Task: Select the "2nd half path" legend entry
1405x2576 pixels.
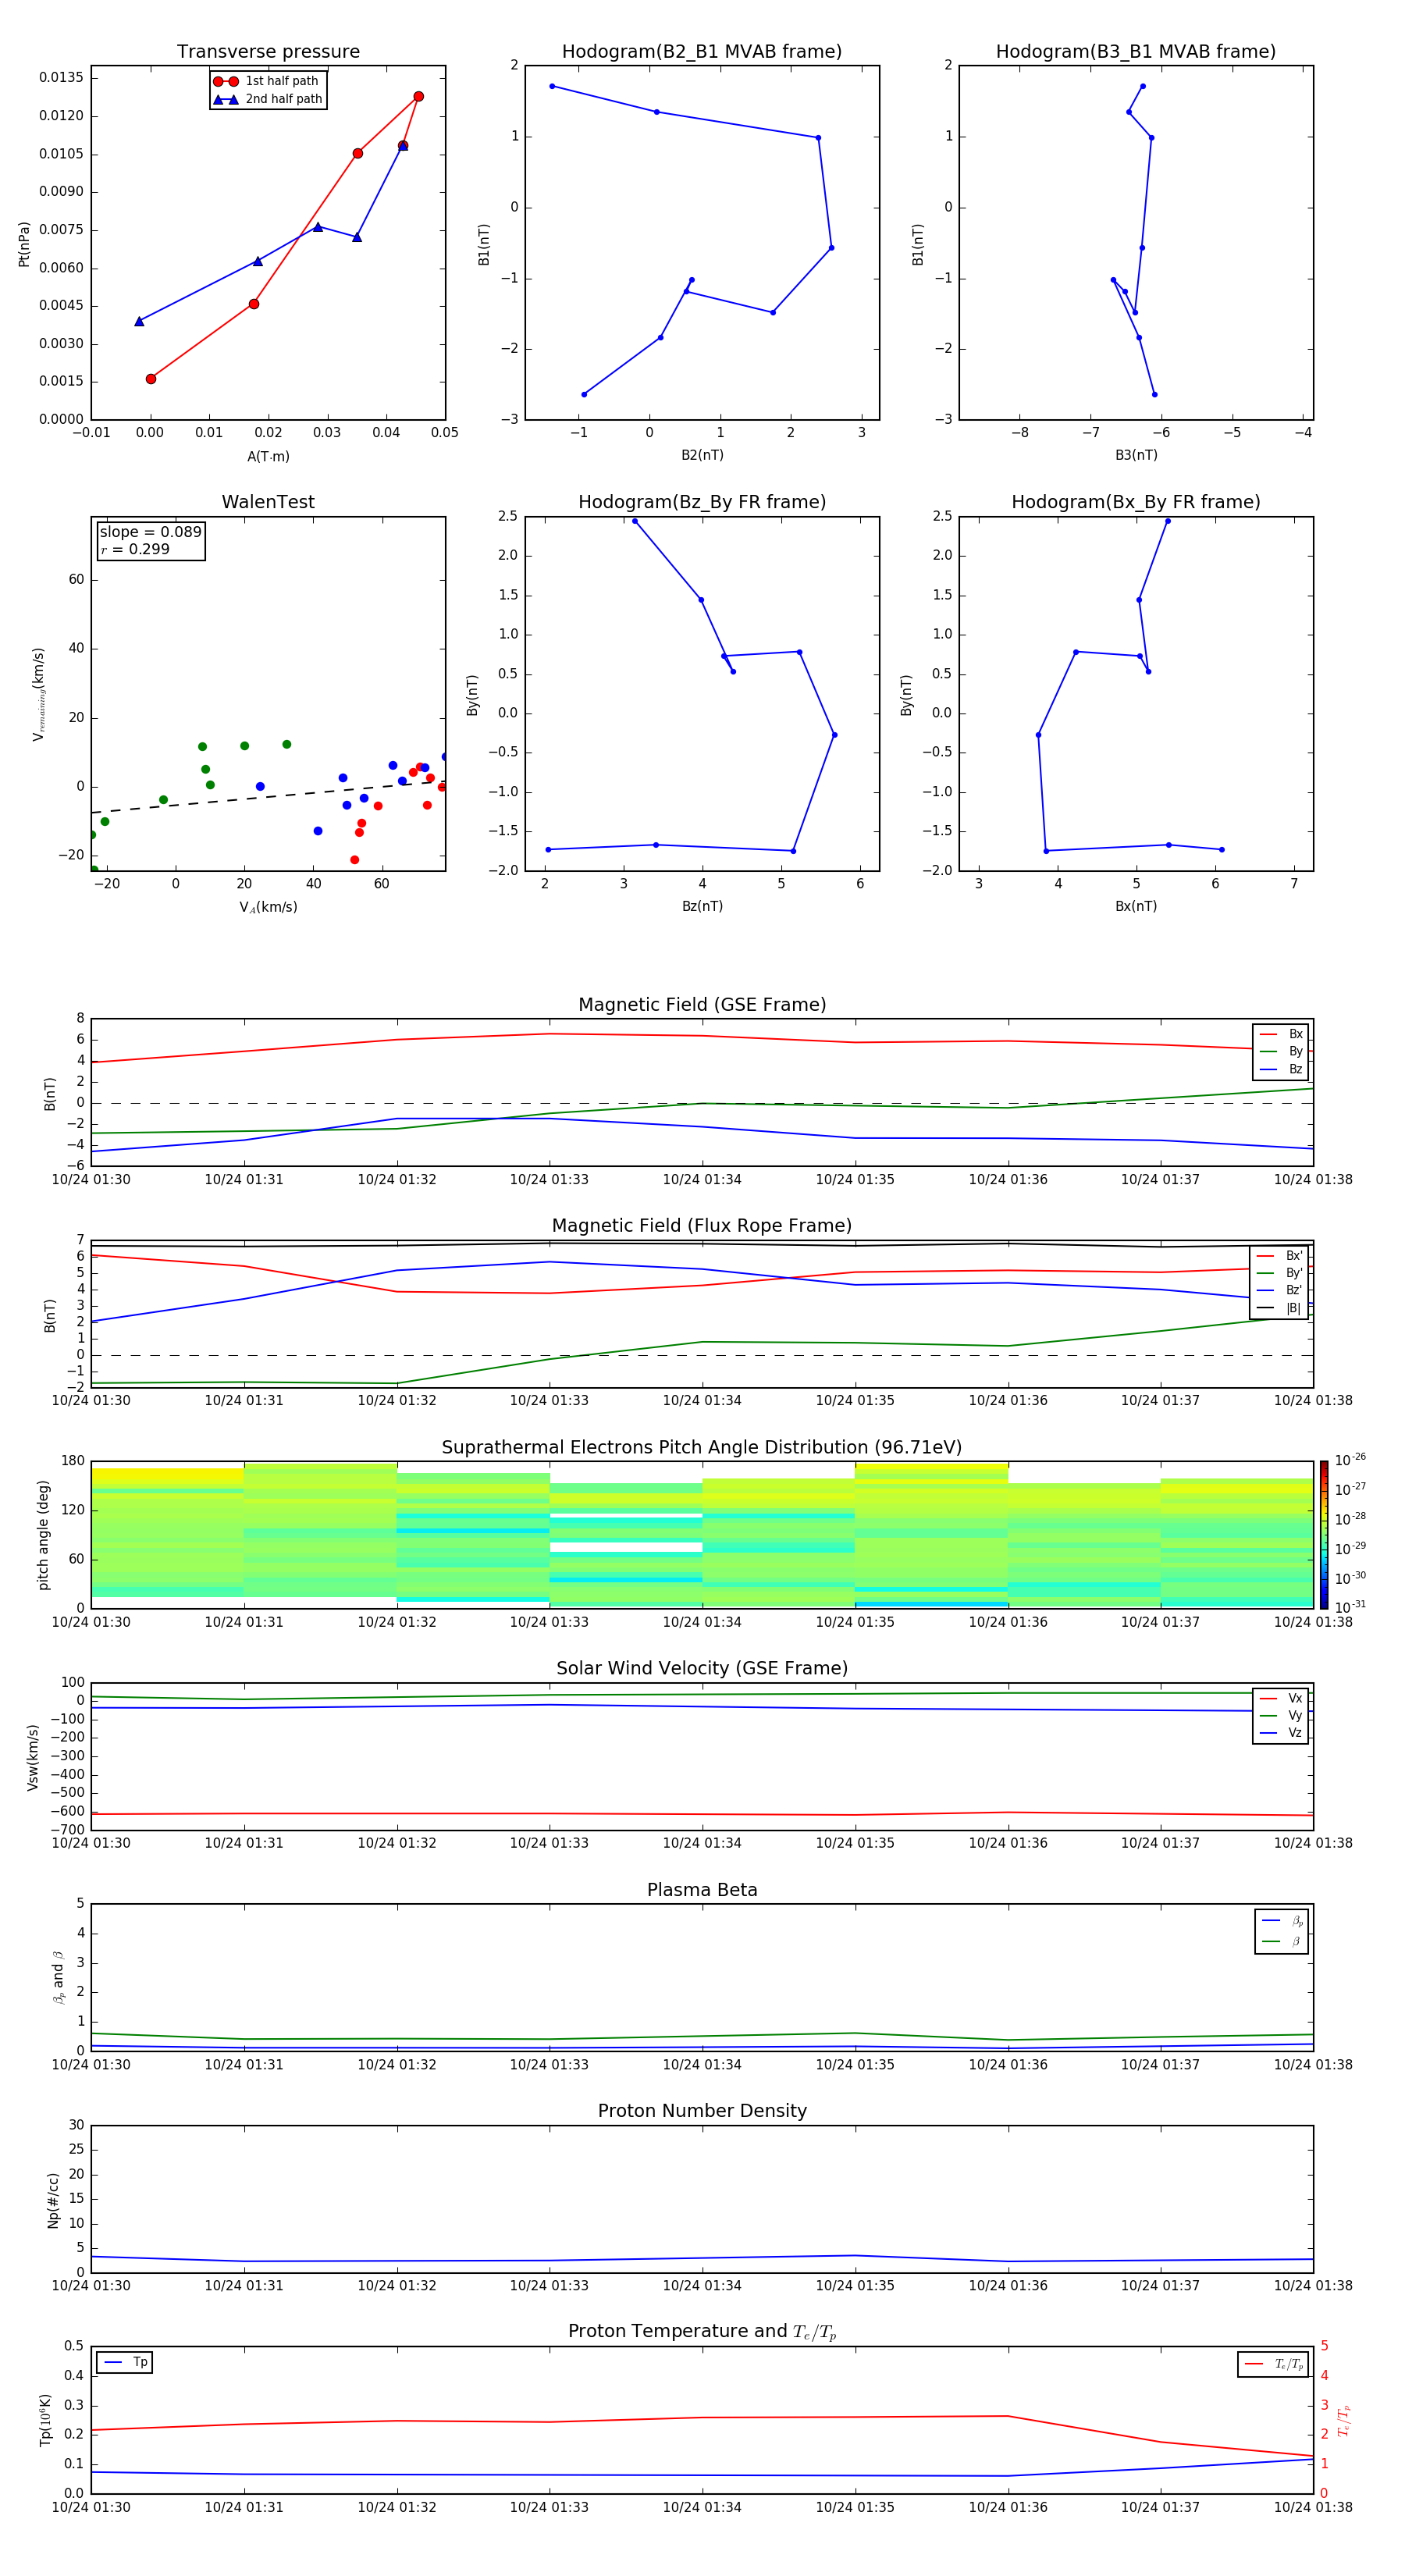Action: coord(267,99)
